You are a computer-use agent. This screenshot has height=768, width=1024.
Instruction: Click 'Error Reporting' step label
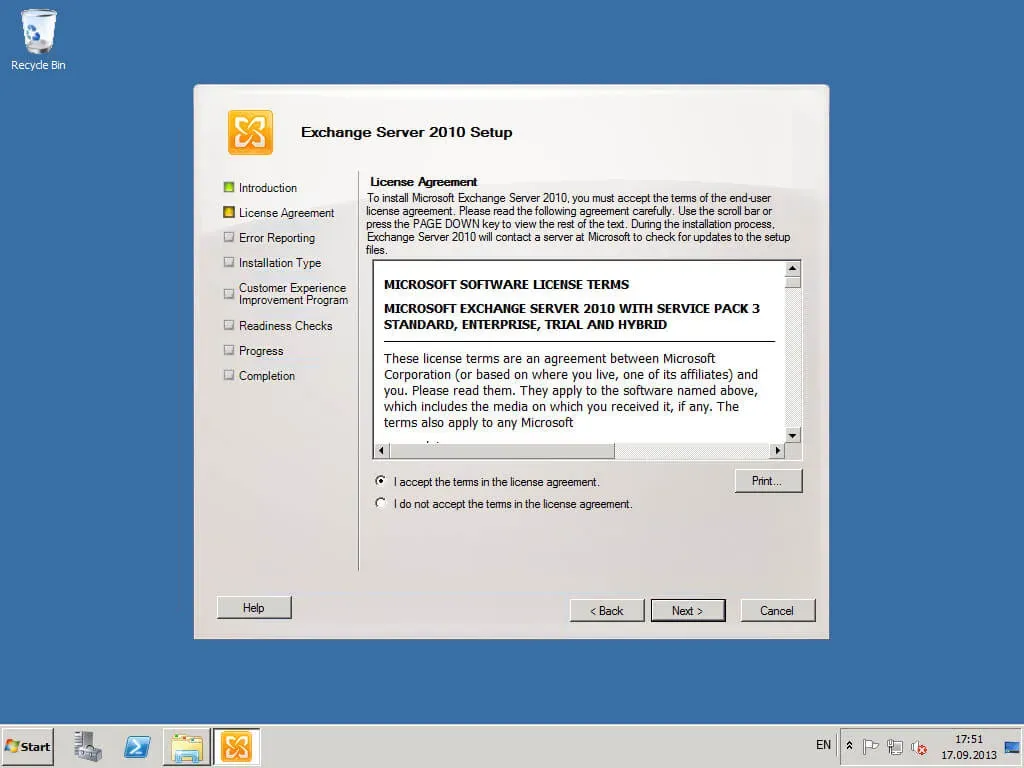(x=276, y=238)
